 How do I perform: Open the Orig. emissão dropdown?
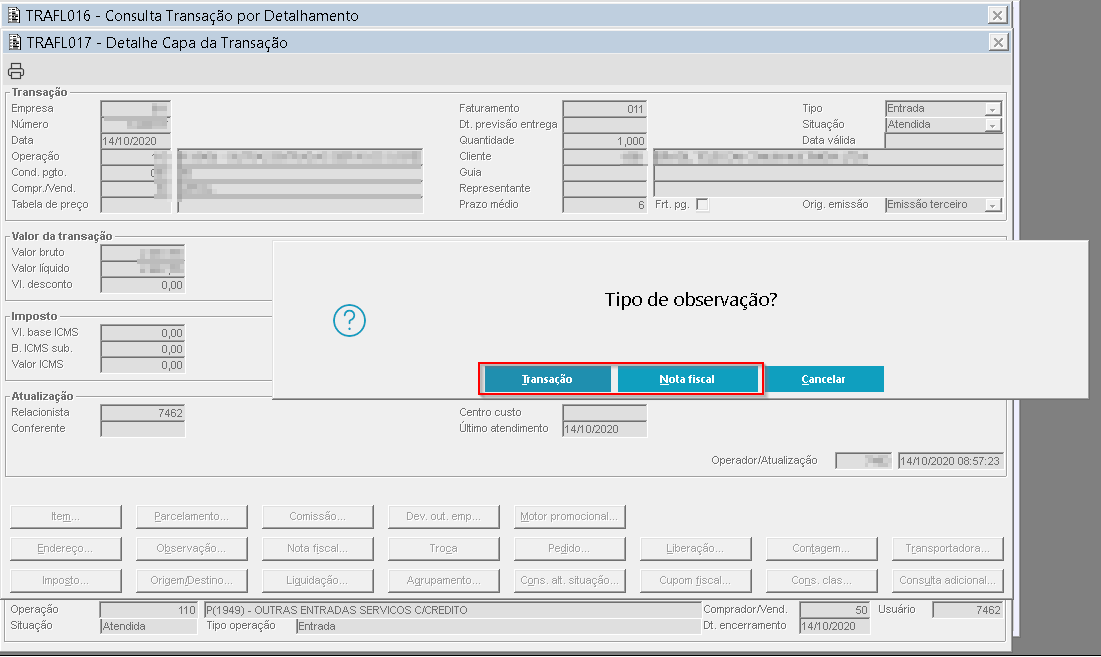pyautogui.click(x=992, y=205)
